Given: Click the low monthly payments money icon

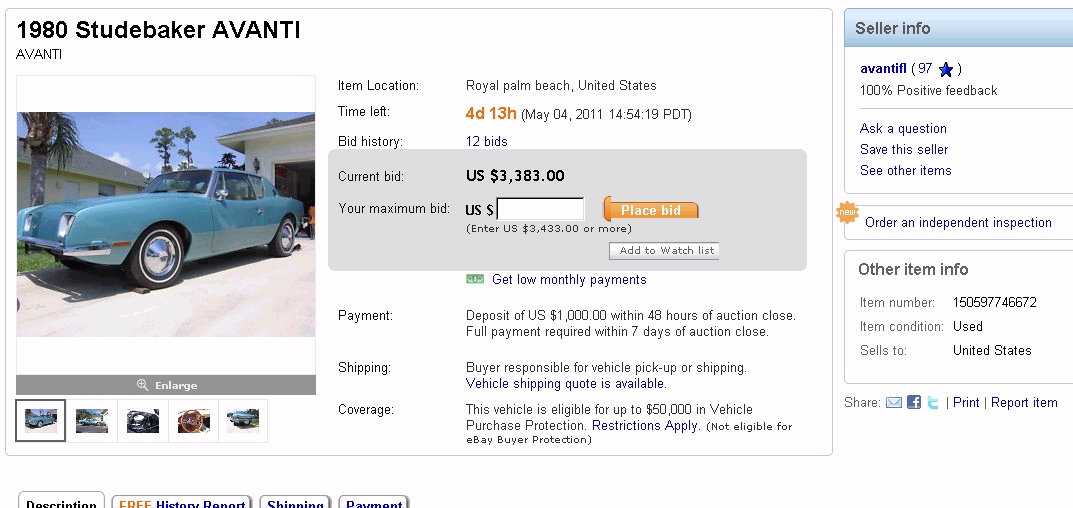Looking at the screenshot, I should 475,279.
